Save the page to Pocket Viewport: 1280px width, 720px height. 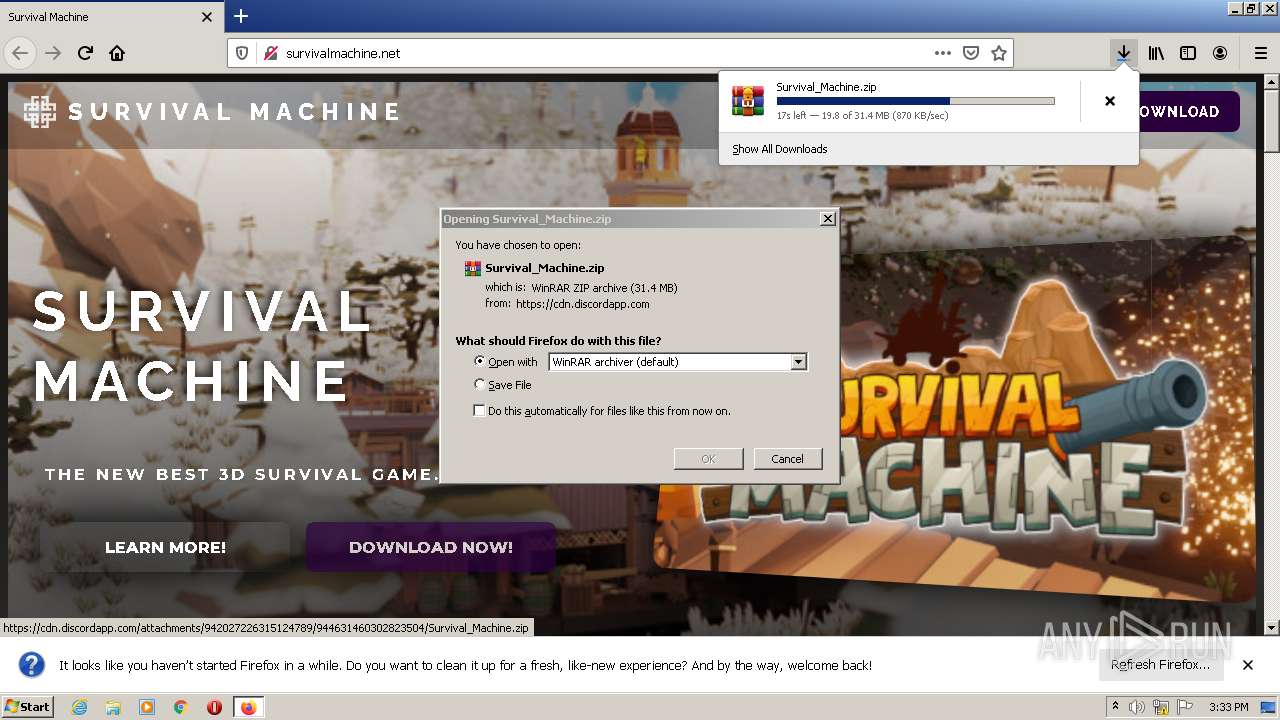point(971,53)
